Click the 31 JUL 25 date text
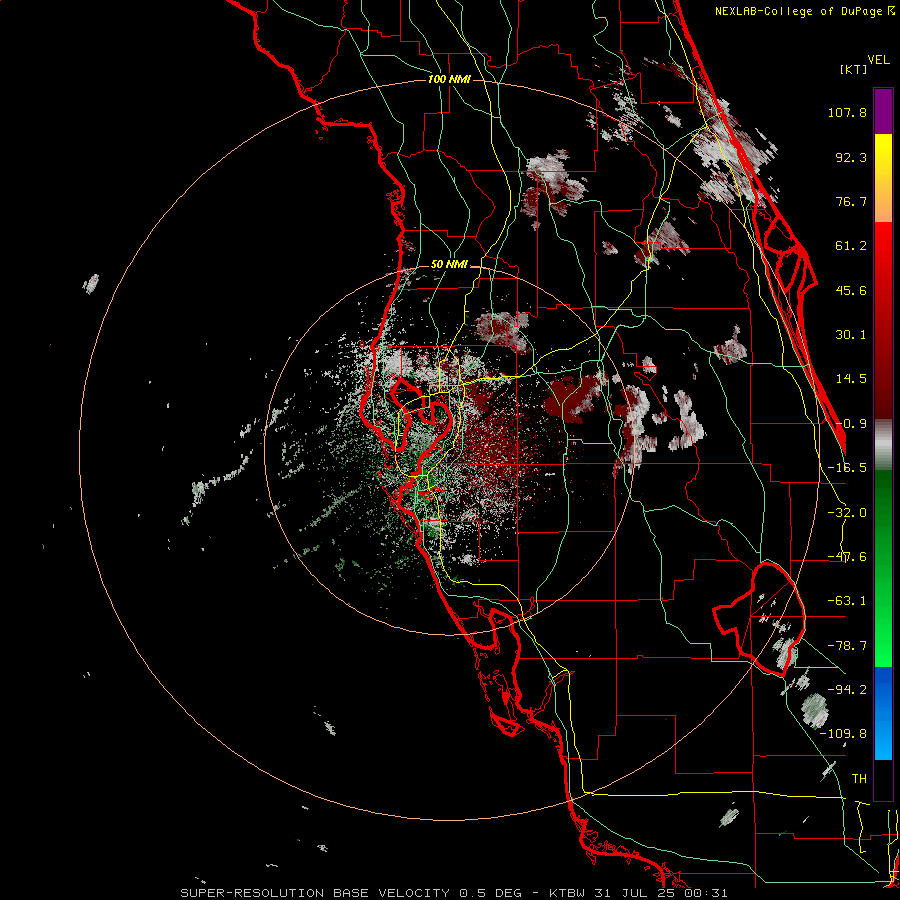The image size is (900, 900). [637, 893]
